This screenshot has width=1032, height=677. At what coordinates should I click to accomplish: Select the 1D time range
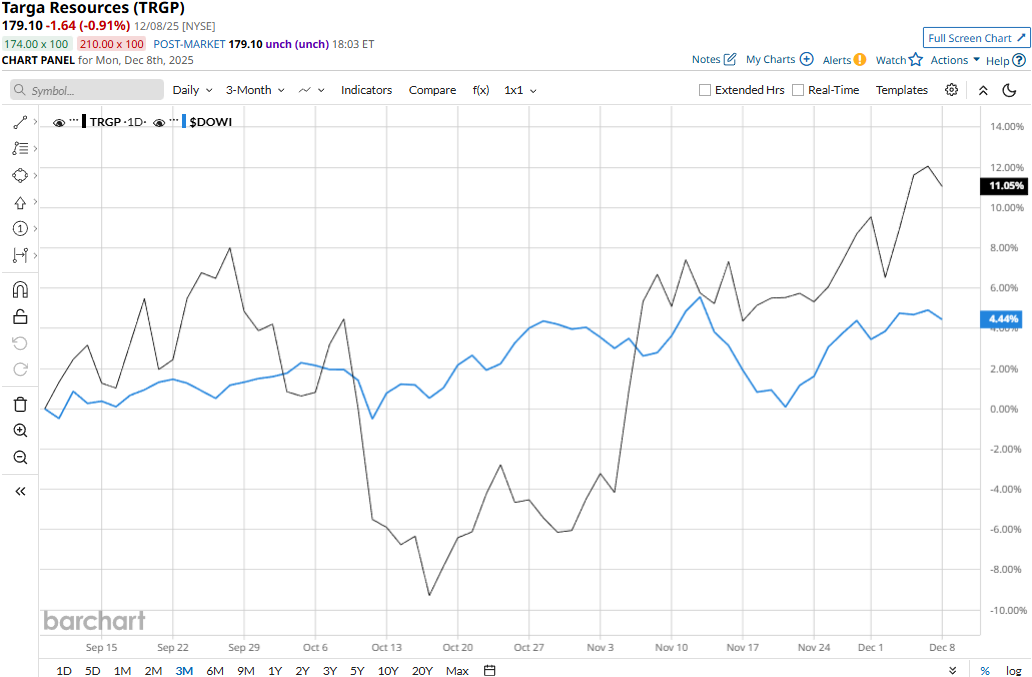point(64,670)
